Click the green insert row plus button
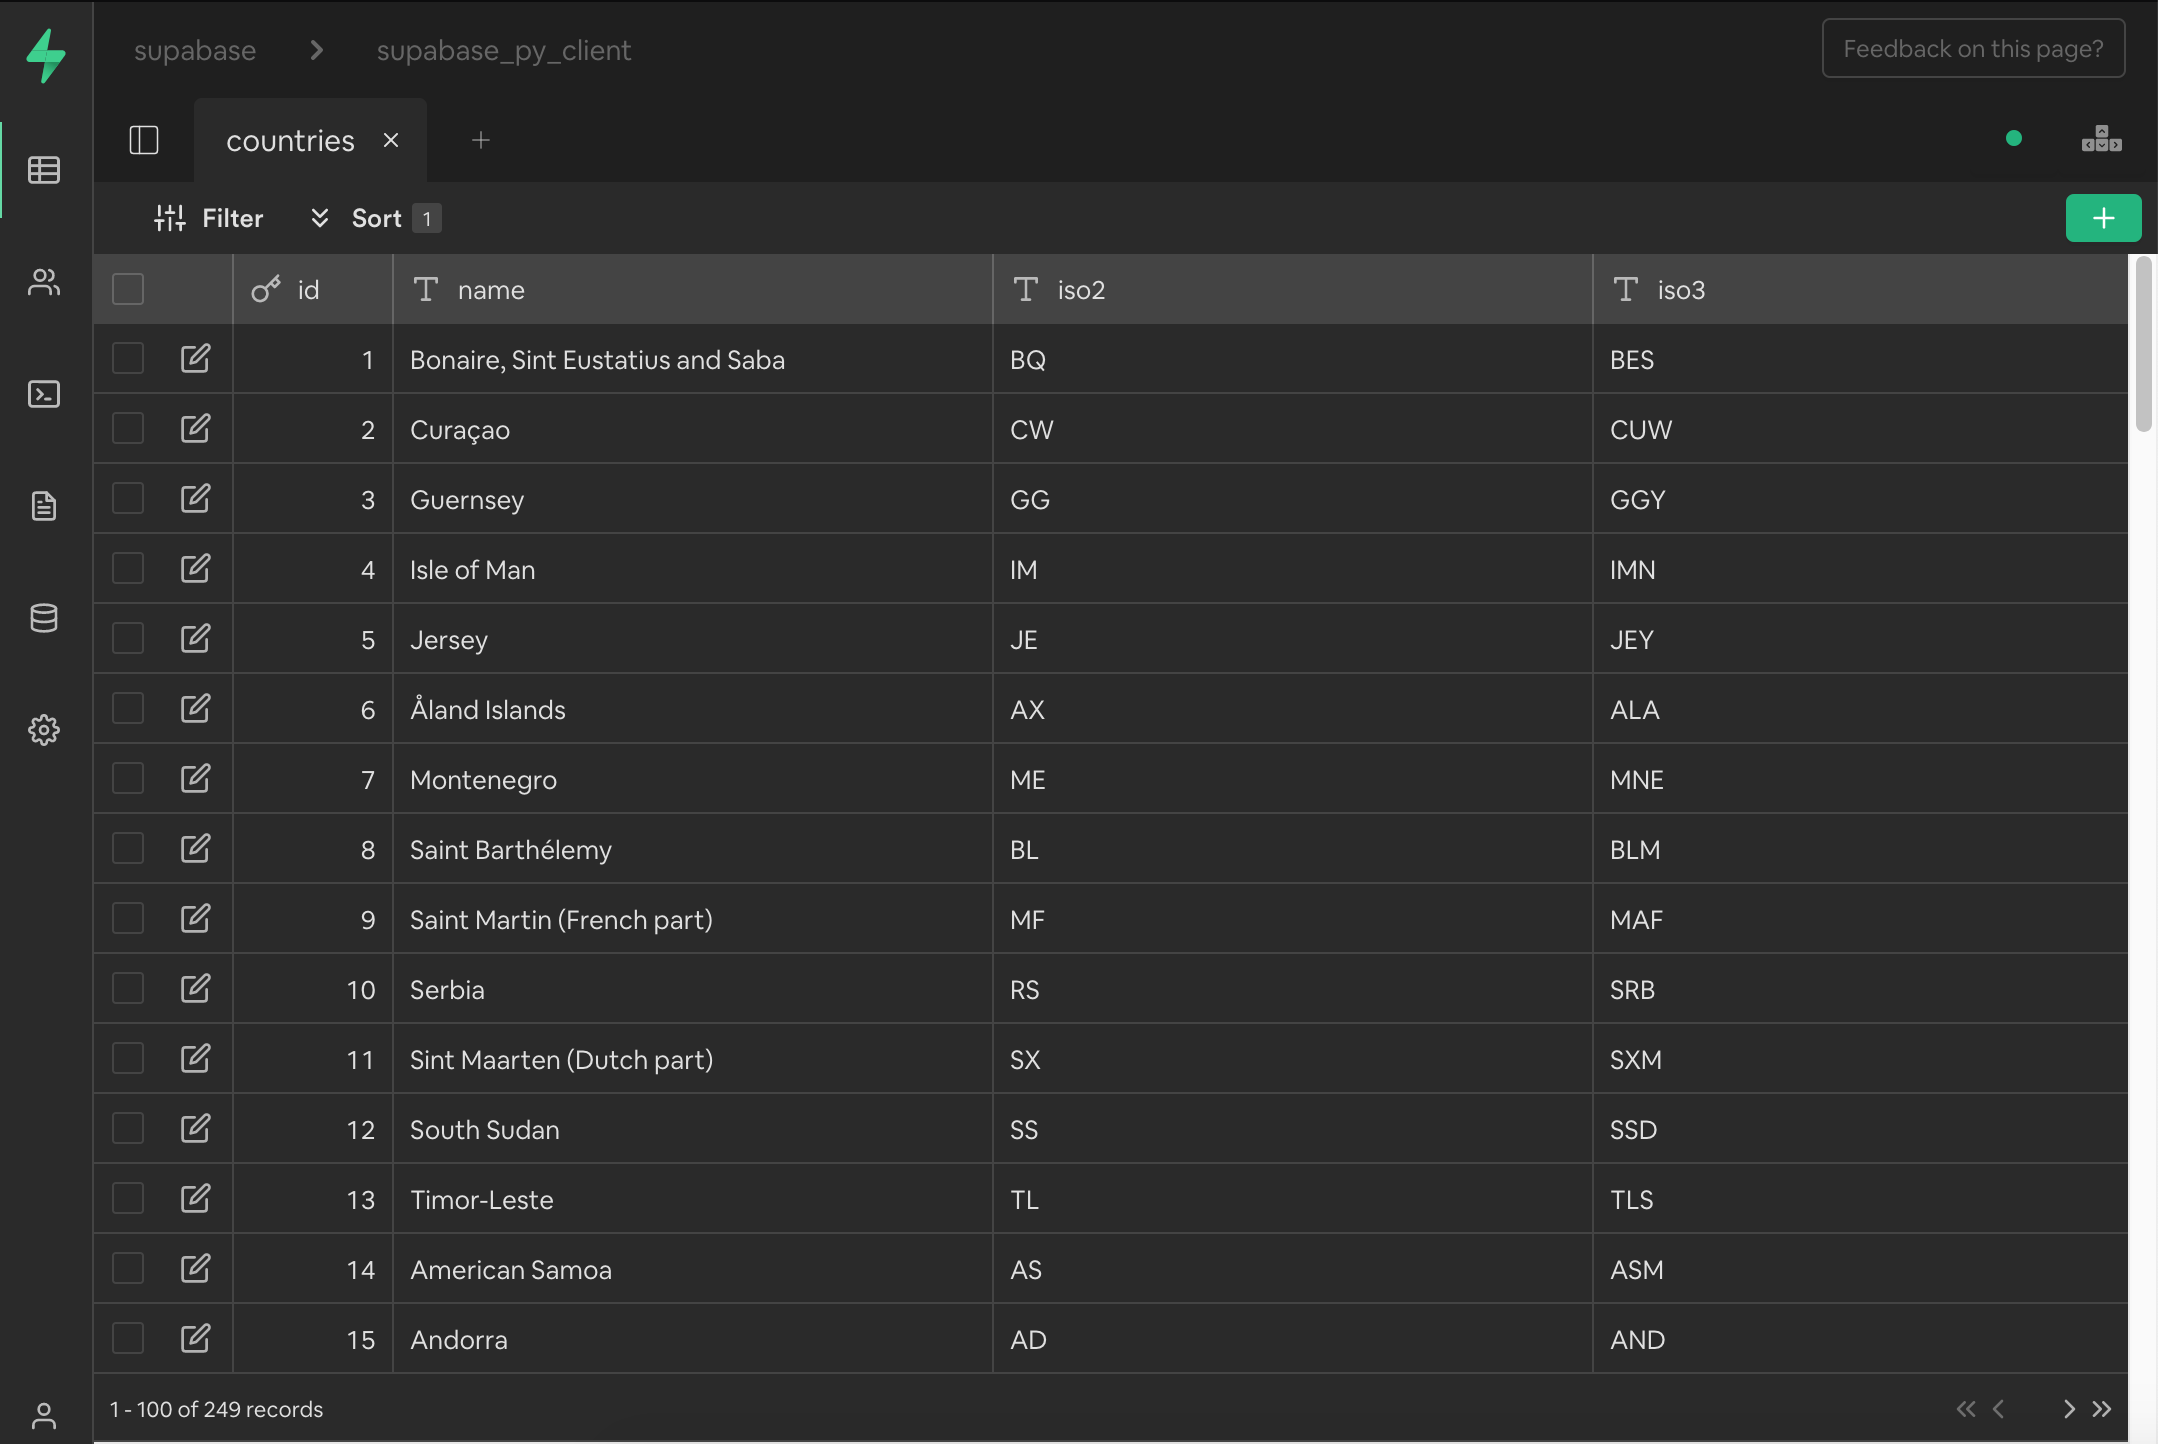 2103,218
